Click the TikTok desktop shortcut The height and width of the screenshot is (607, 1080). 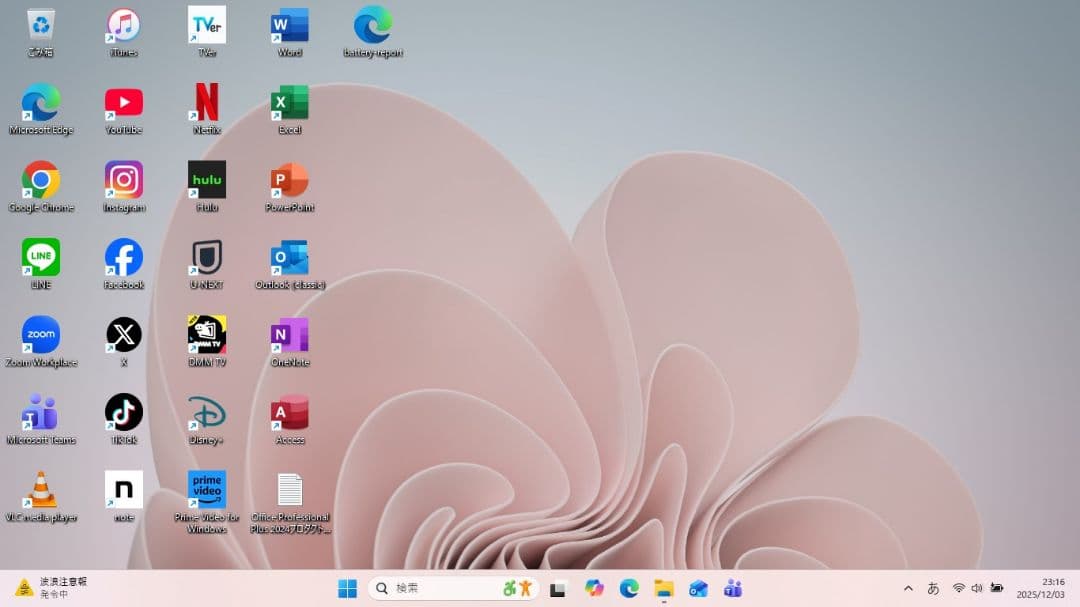coord(124,413)
